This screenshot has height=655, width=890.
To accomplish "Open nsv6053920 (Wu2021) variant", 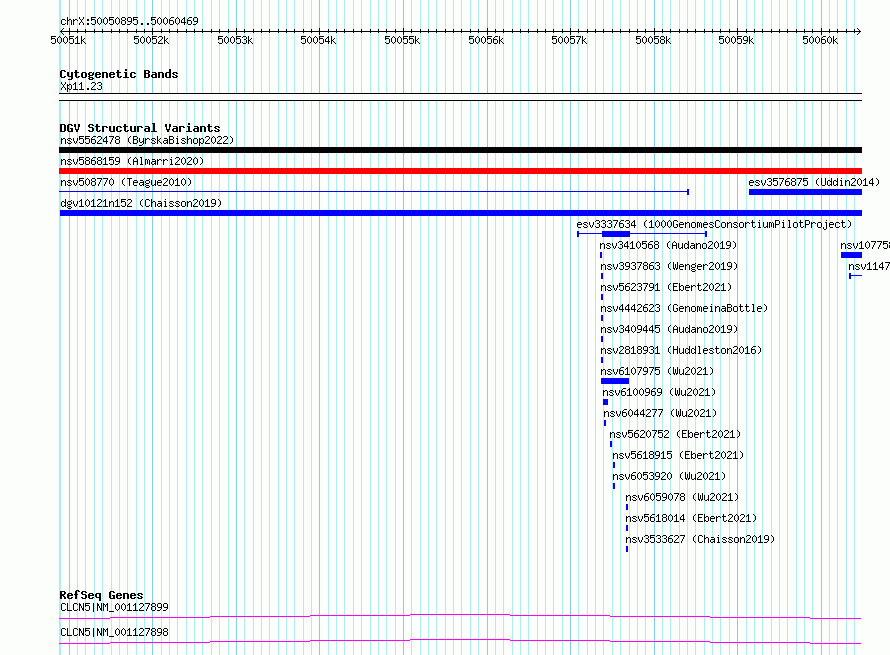I will pos(669,476).
